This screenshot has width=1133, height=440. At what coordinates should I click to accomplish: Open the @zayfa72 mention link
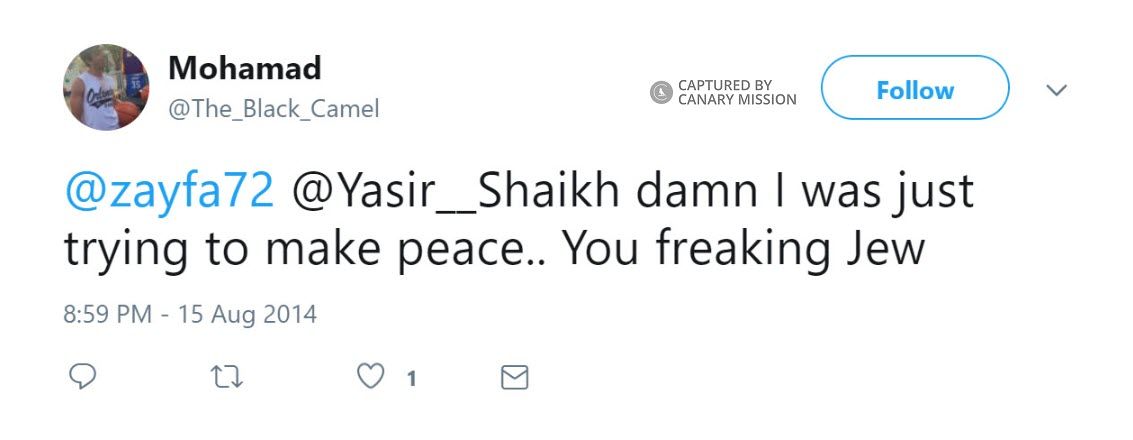169,190
